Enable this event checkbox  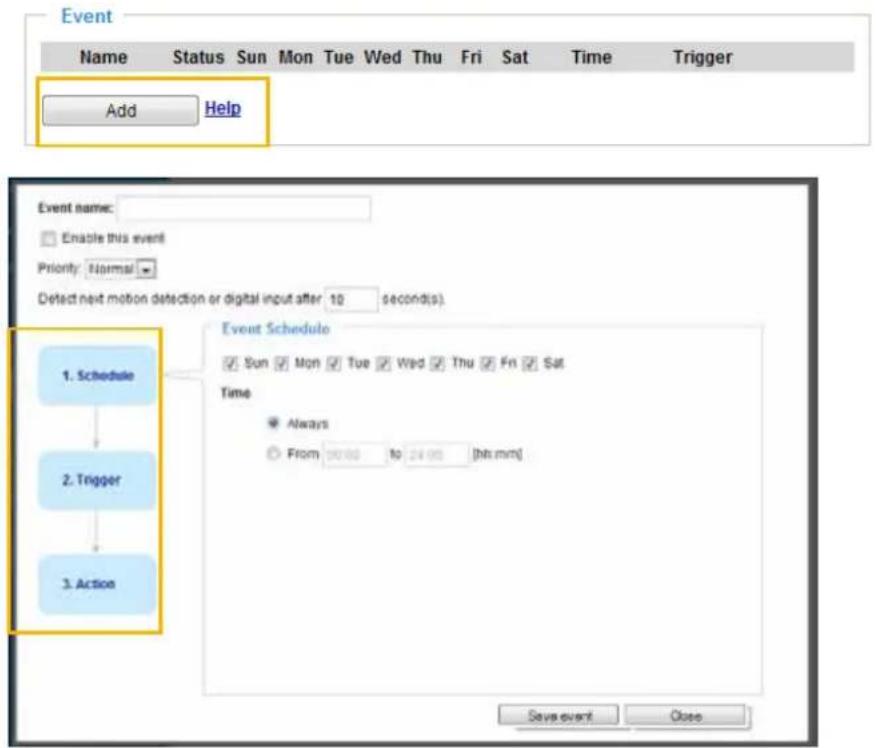pyautogui.click(x=49, y=239)
